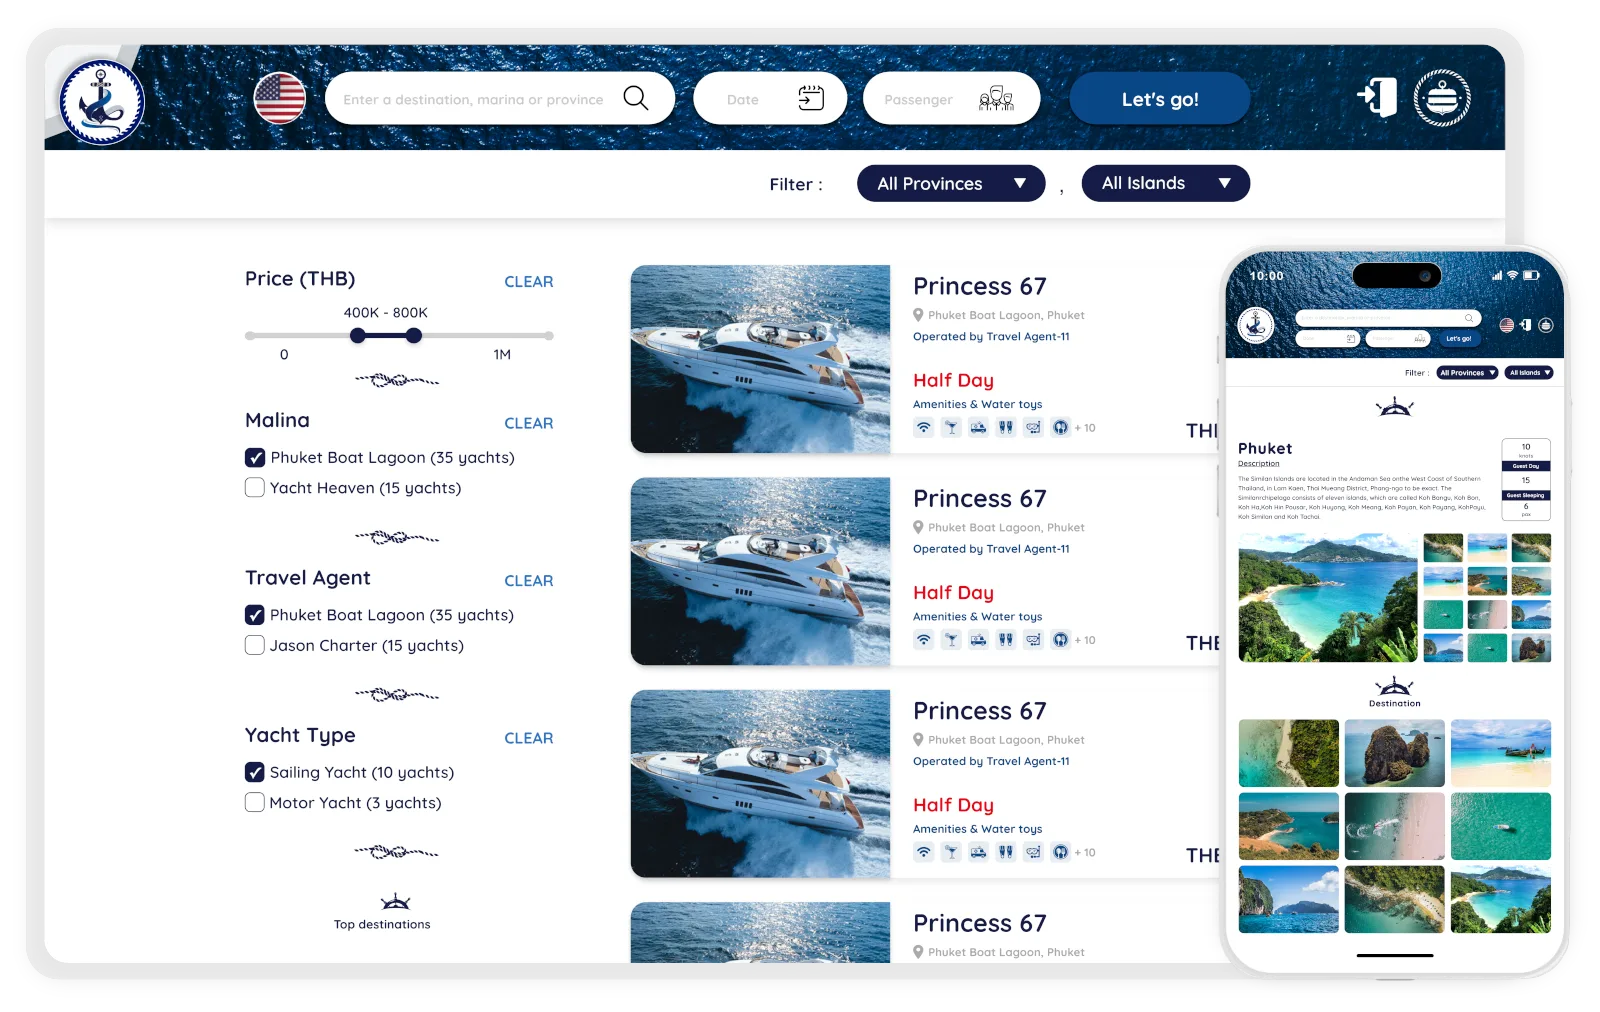Screen dimensions: 1600x1012
Task: Click the Let's go! button
Action: point(1160,98)
